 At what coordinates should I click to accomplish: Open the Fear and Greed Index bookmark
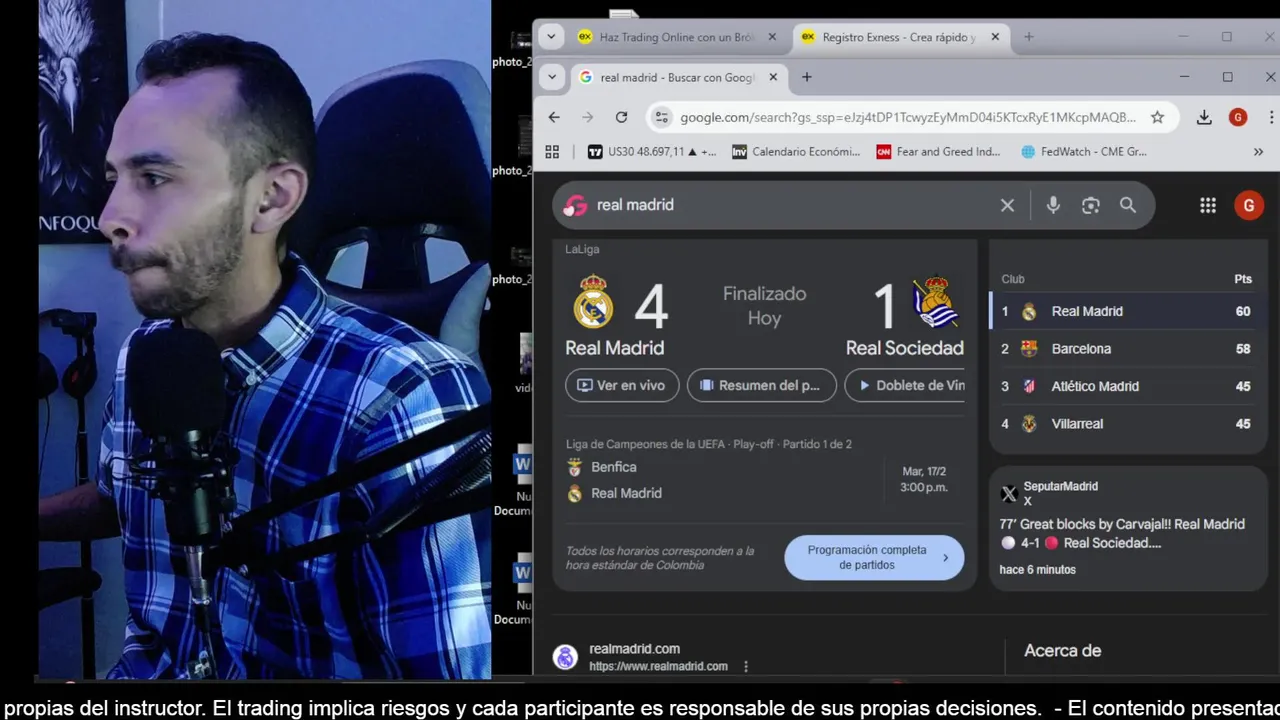click(938, 152)
